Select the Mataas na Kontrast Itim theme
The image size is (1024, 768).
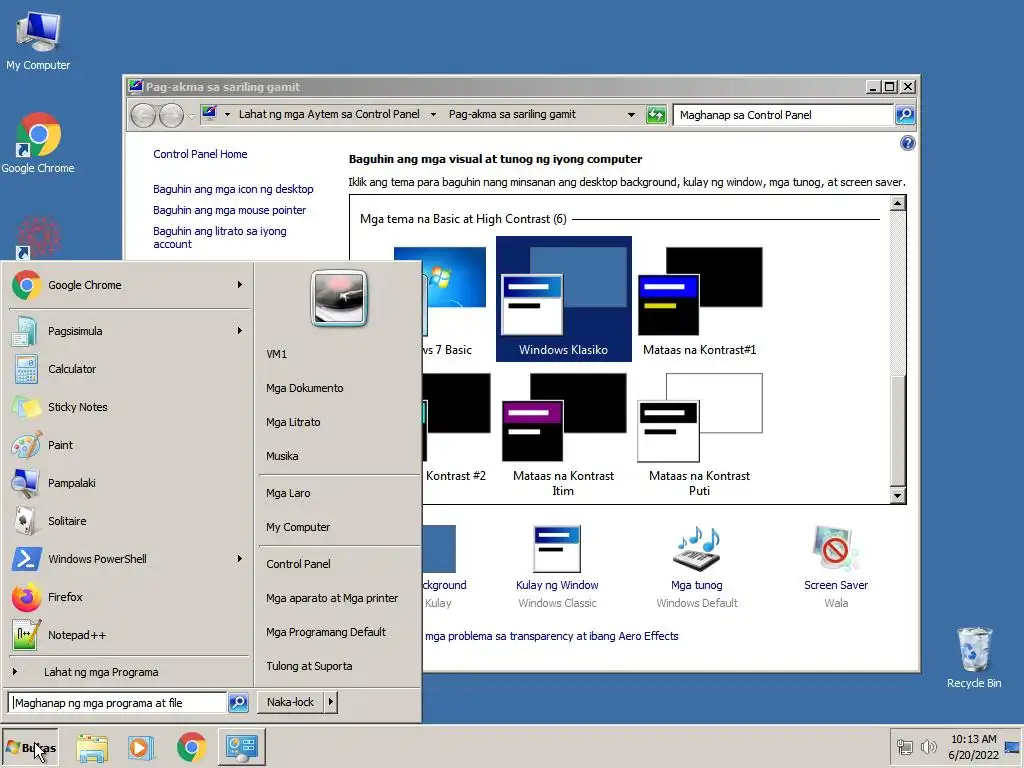point(564,434)
